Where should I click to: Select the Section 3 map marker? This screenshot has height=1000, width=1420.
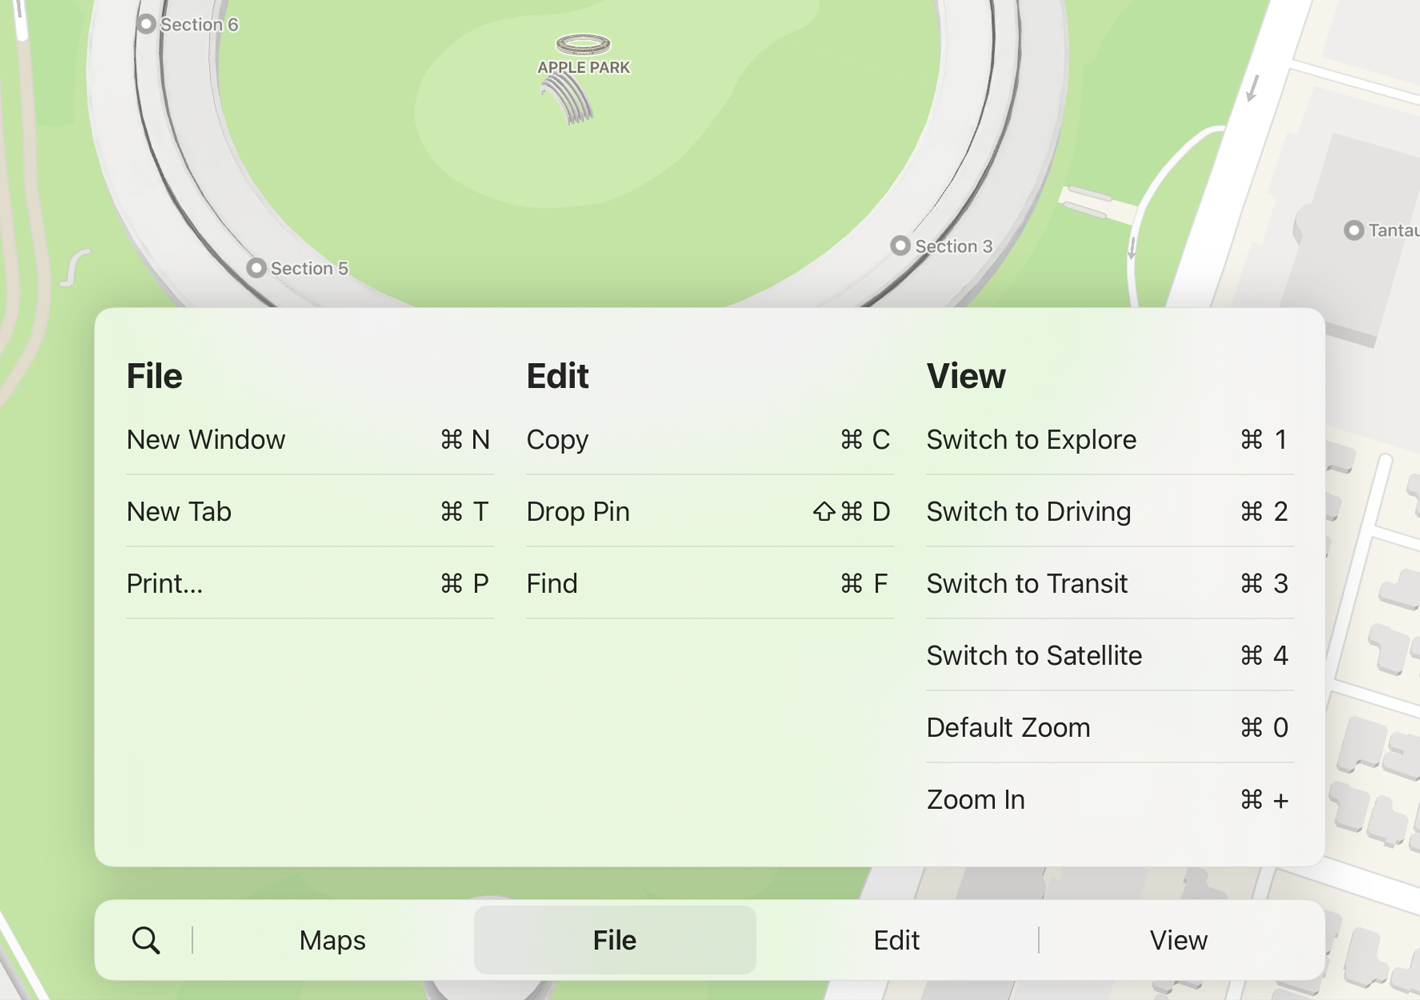900,246
